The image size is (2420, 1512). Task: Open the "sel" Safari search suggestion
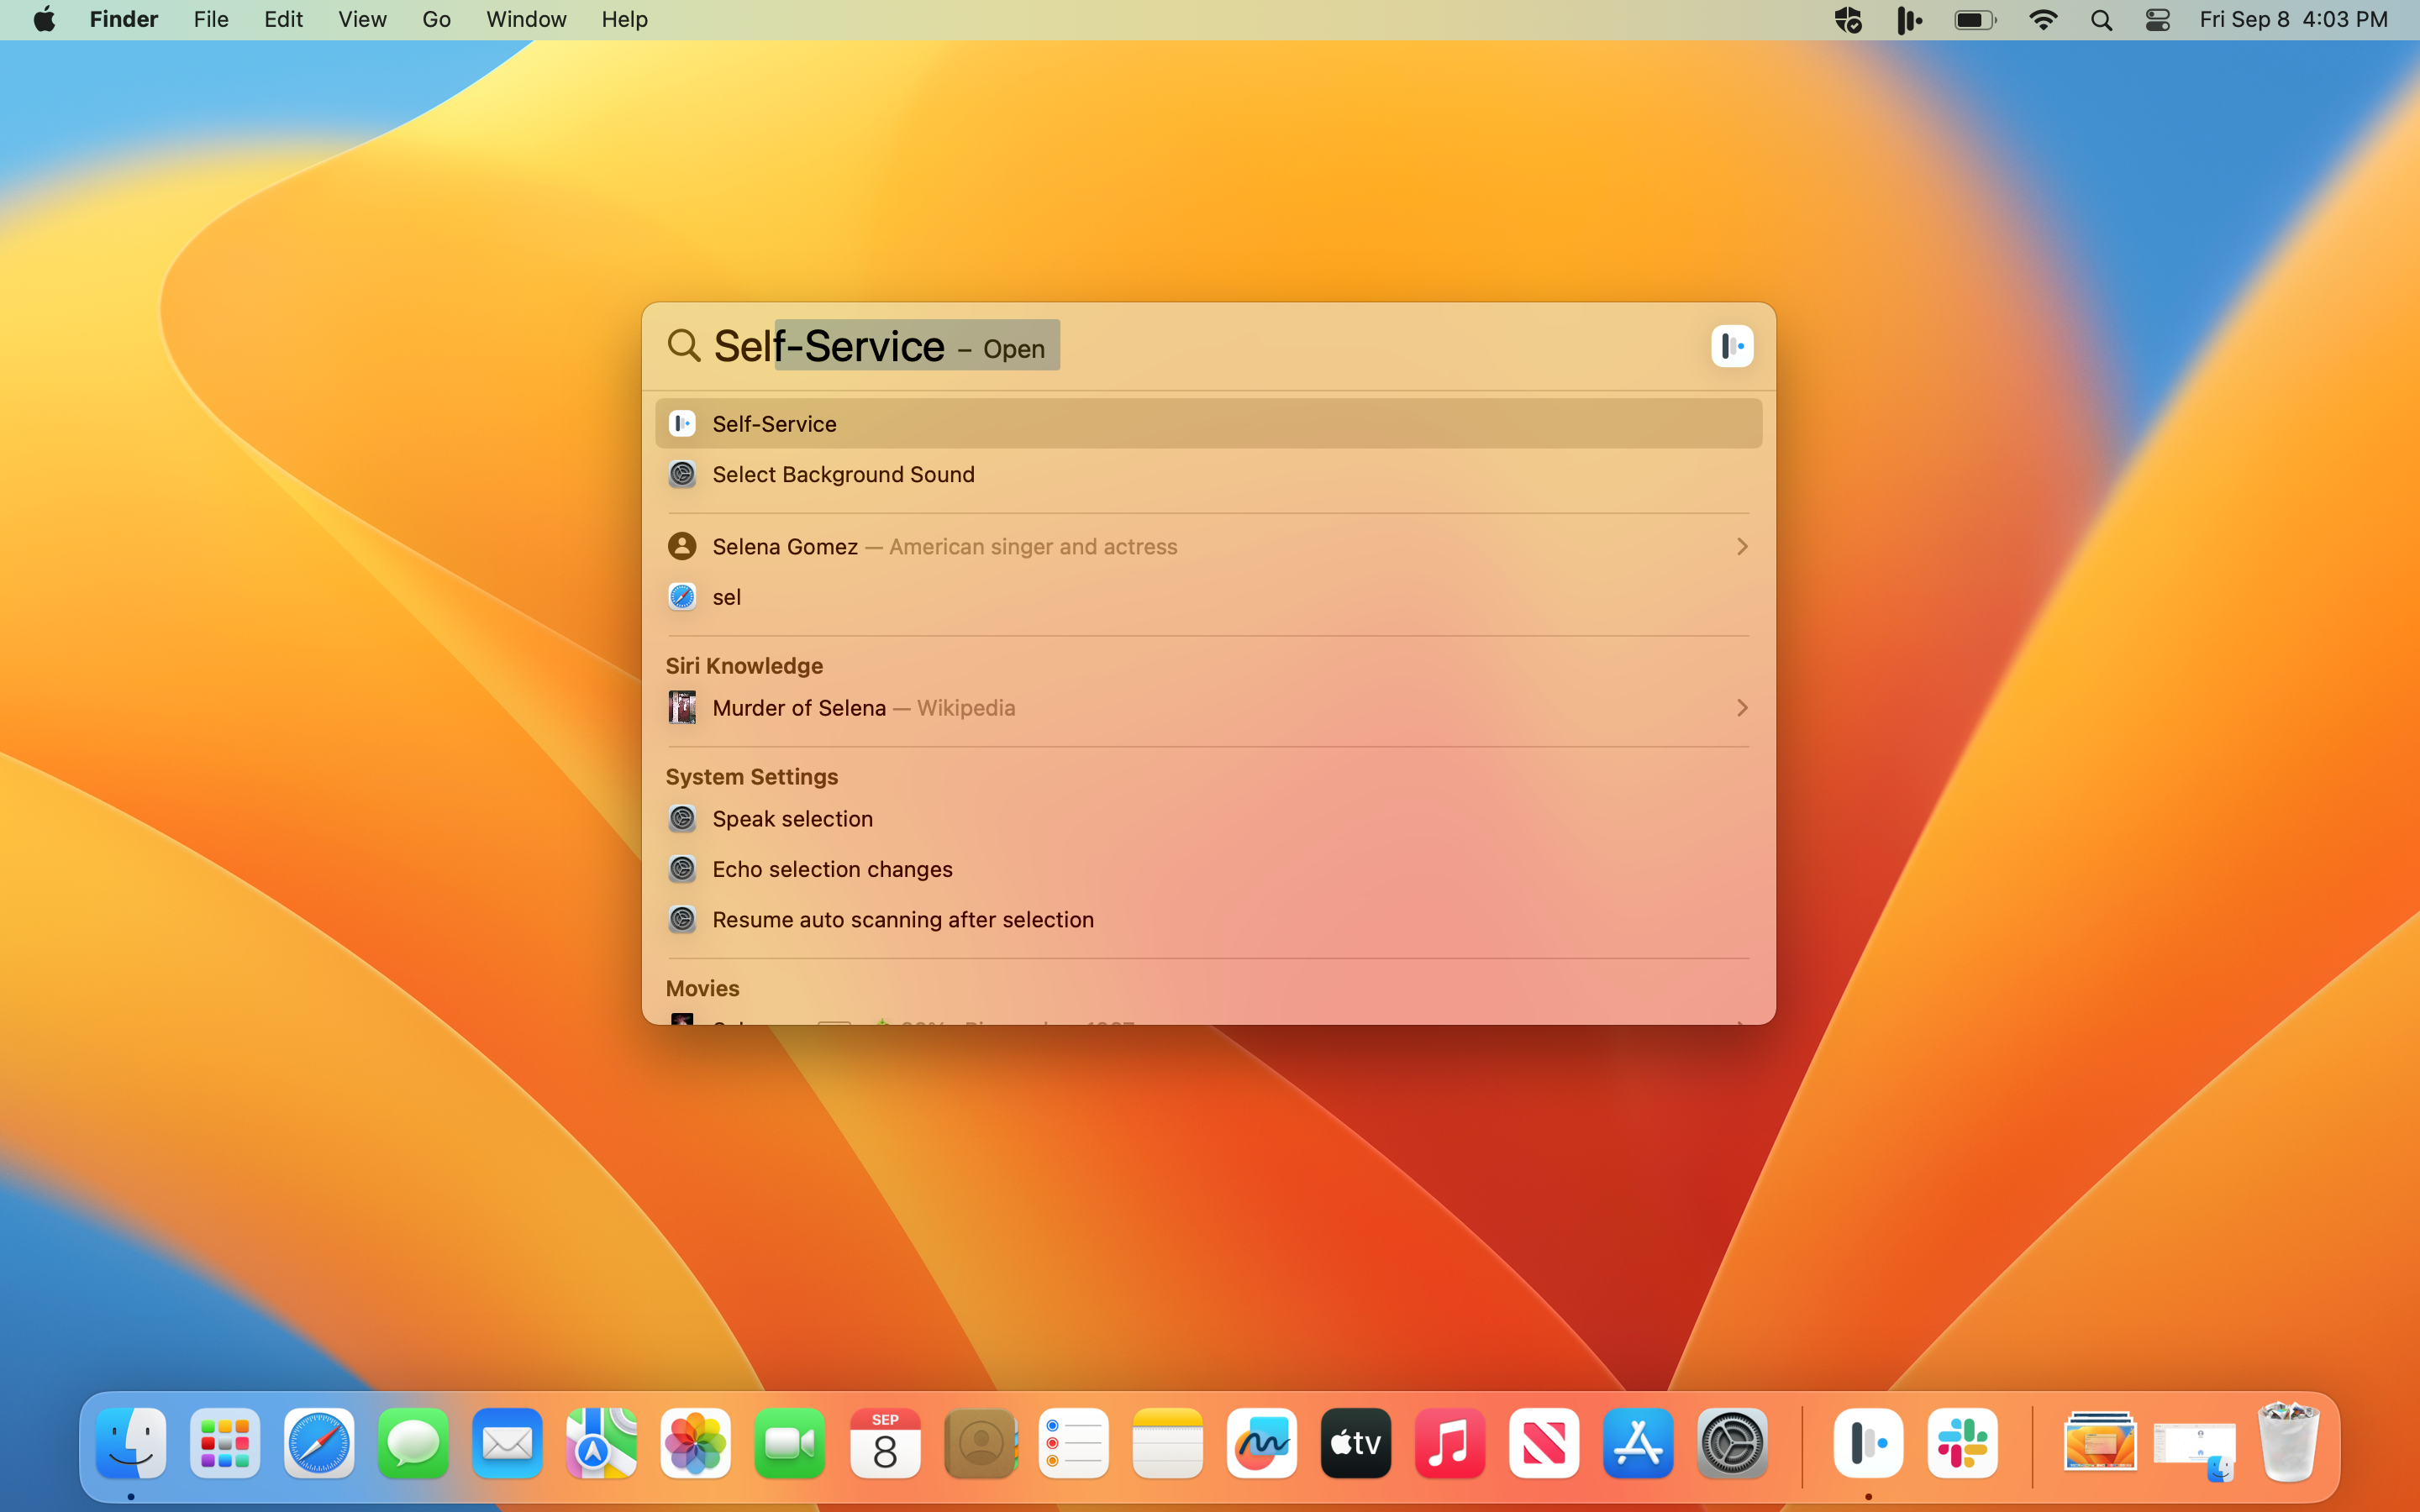click(1208, 597)
